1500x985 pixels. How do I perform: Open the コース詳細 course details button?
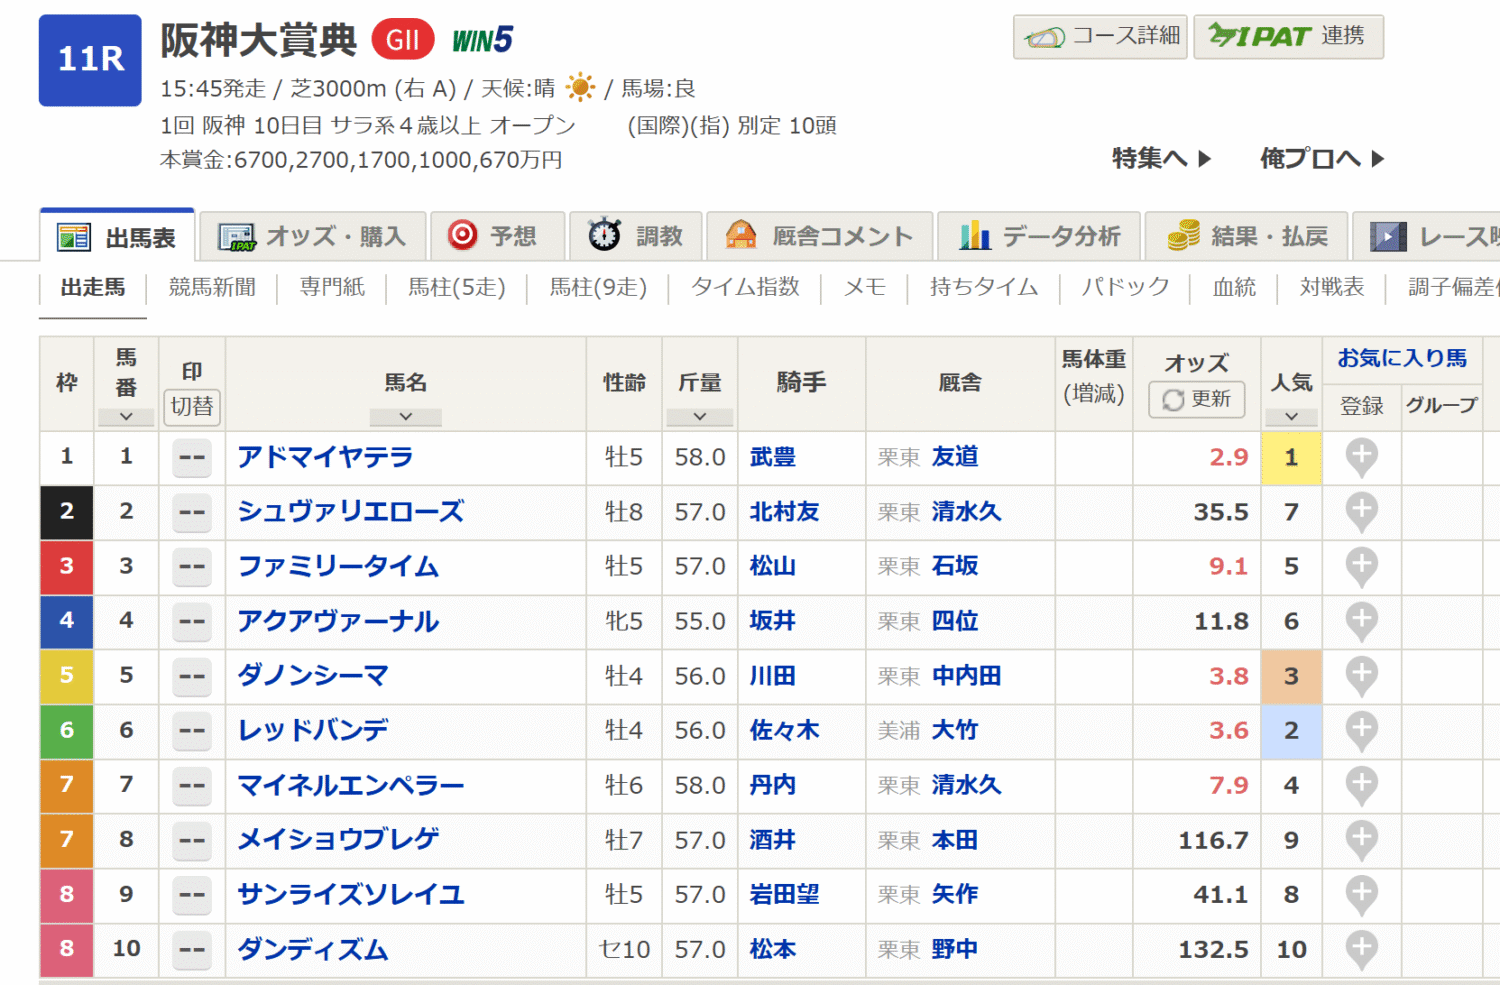click(1100, 37)
